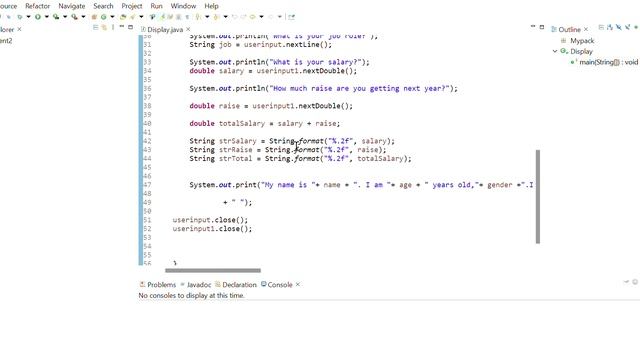The width and height of the screenshot is (640, 360).
Task: Click the green Run button in toolbar
Action: [x=38, y=17]
